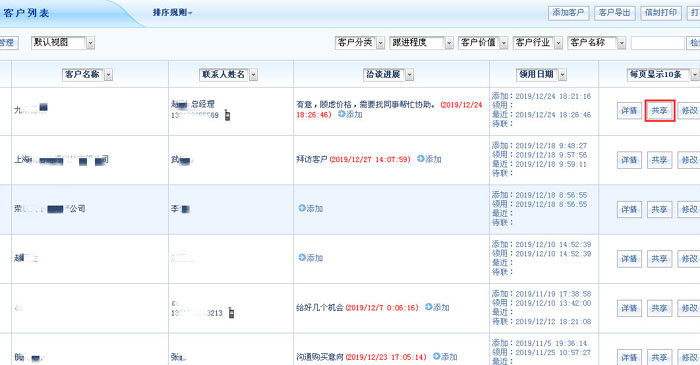Expand the 客户价值 filter dropdown
The height and width of the screenshot is (365, 700).
pos(504,43)
